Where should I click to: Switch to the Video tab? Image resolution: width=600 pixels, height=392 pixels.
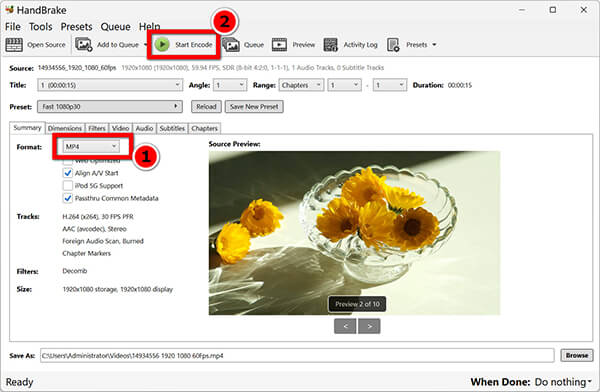coord(121,128)
